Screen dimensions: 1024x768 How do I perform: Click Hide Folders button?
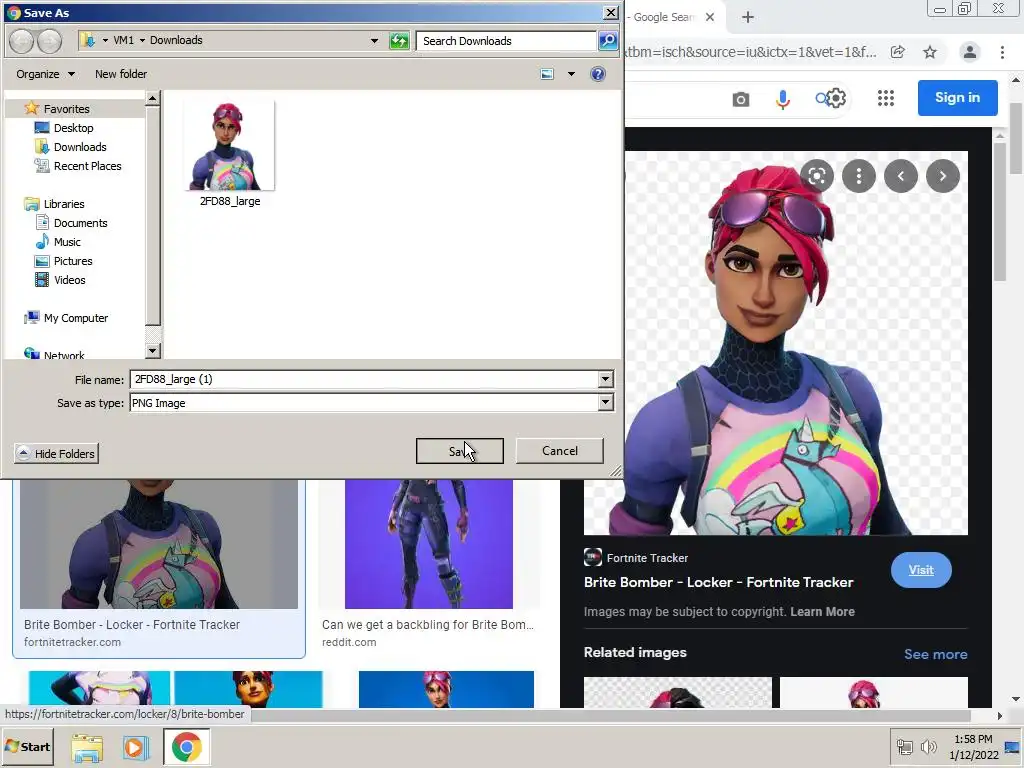(x=56, y=454)
